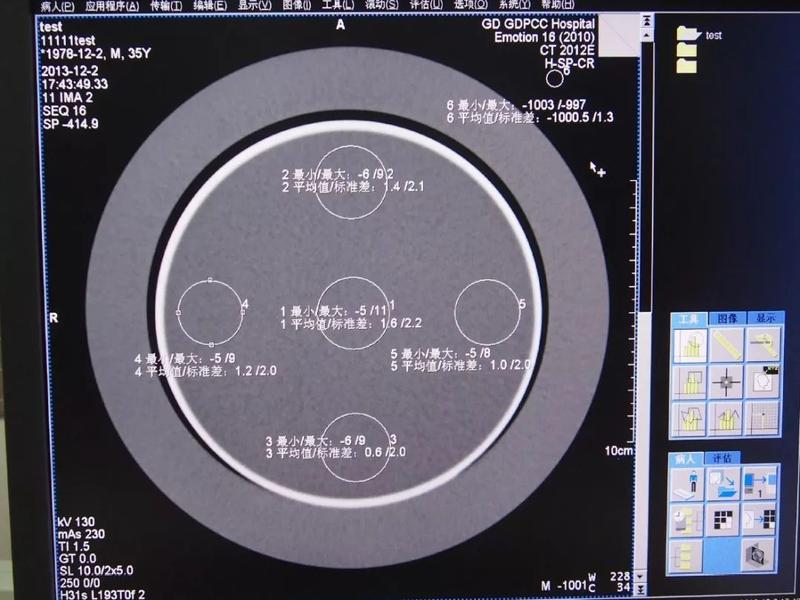Select ROI circle 5 on the phantom right
The image size is (800, 600).
tap(487, 313)
